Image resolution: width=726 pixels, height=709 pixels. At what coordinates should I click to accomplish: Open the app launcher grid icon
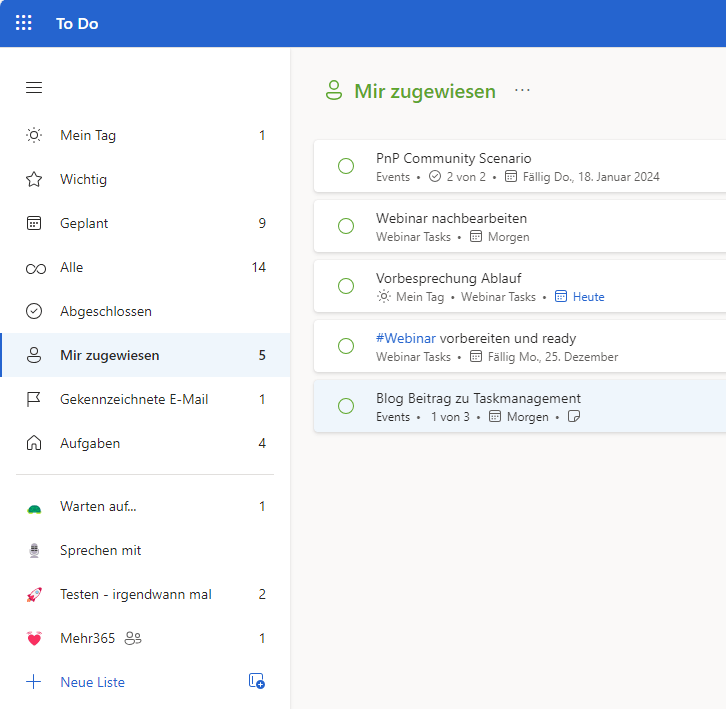(24, 23)
